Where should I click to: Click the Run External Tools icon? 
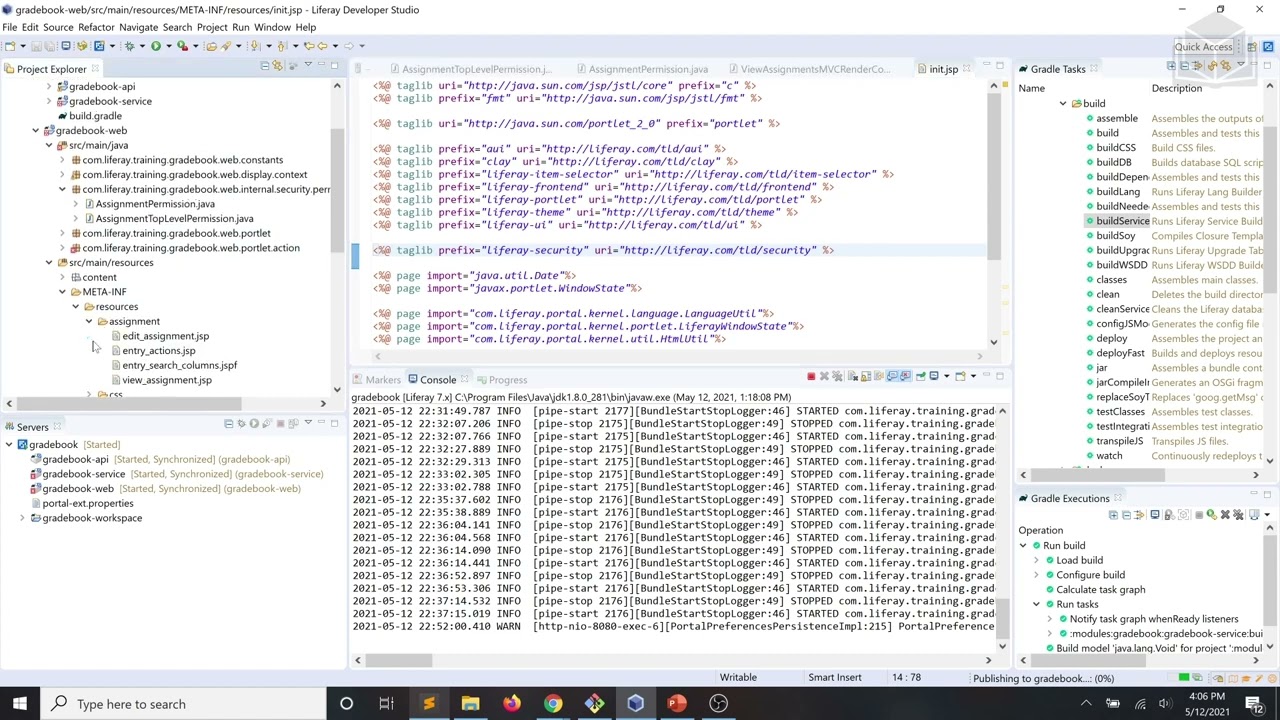[182, 46]
